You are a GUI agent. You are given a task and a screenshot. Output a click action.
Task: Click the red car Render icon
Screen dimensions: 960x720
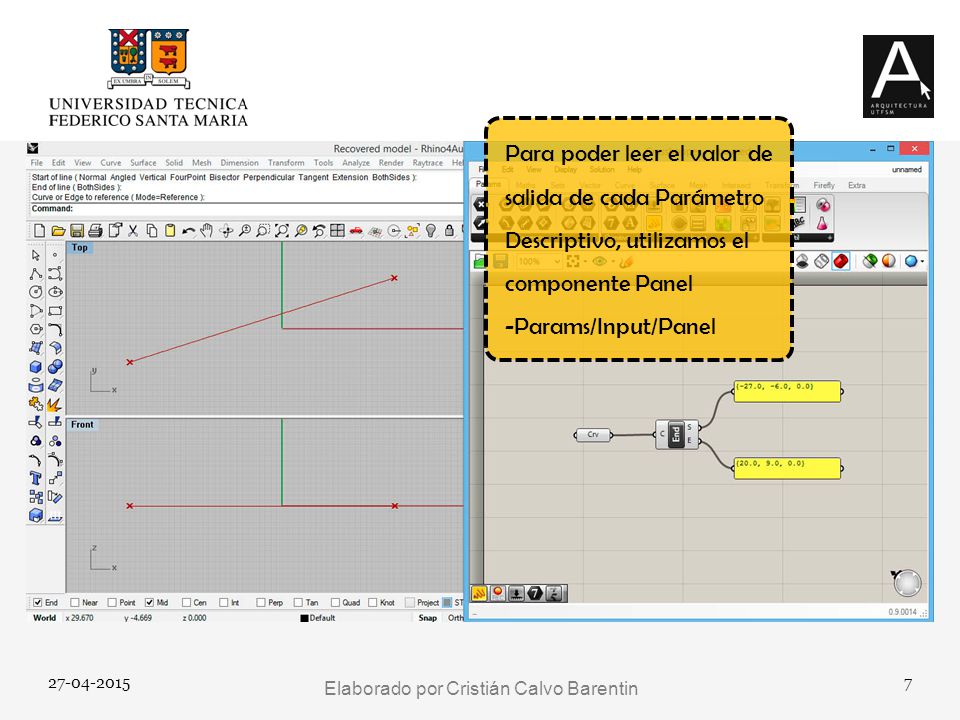[356, 231]
